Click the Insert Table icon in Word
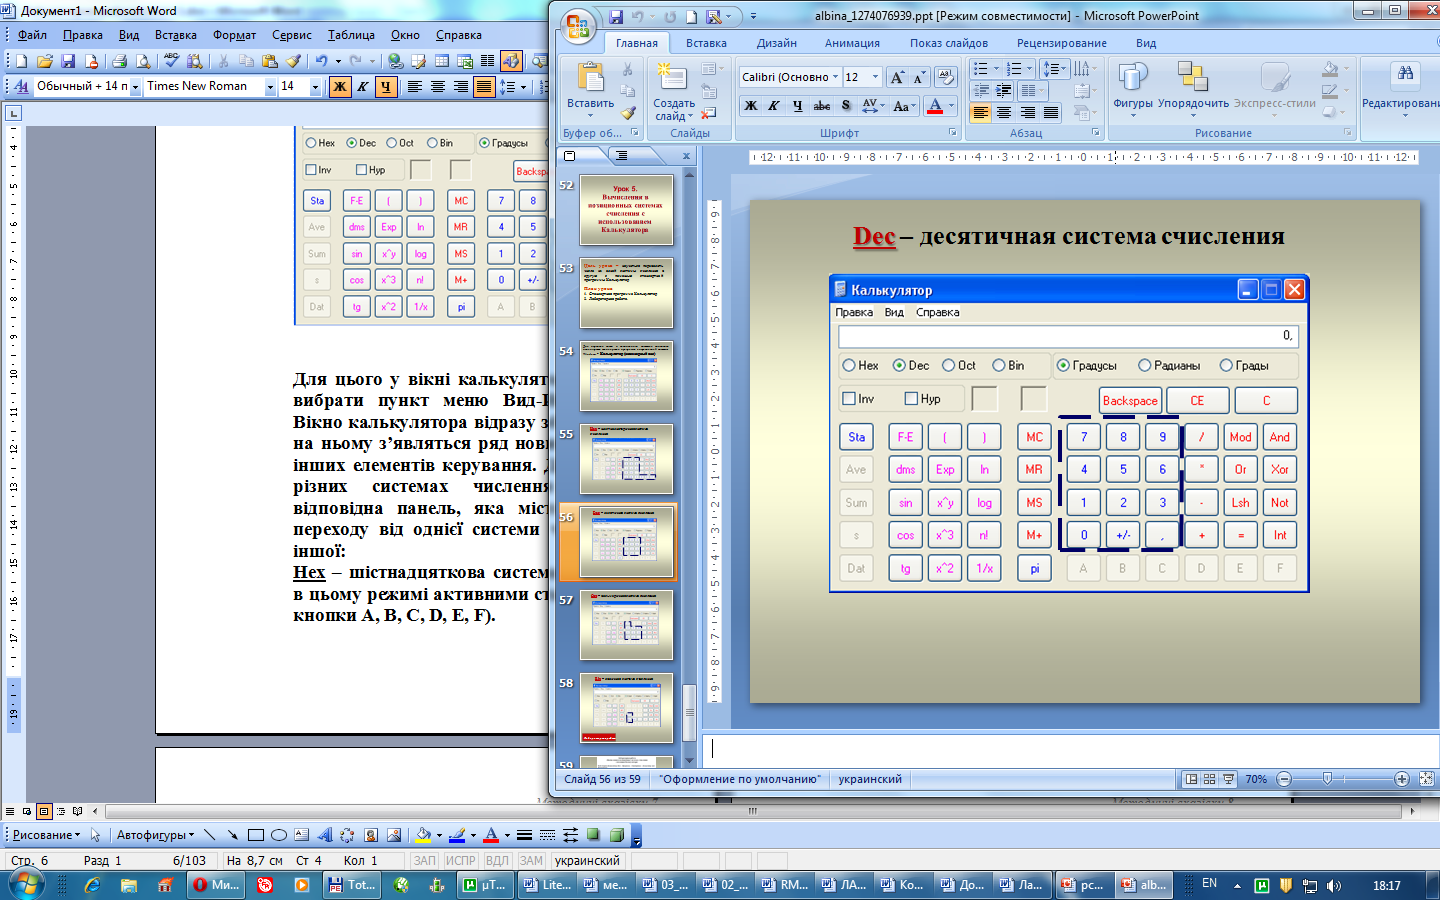This screenshot has width=1440, height=900. (x=442, y=61)
